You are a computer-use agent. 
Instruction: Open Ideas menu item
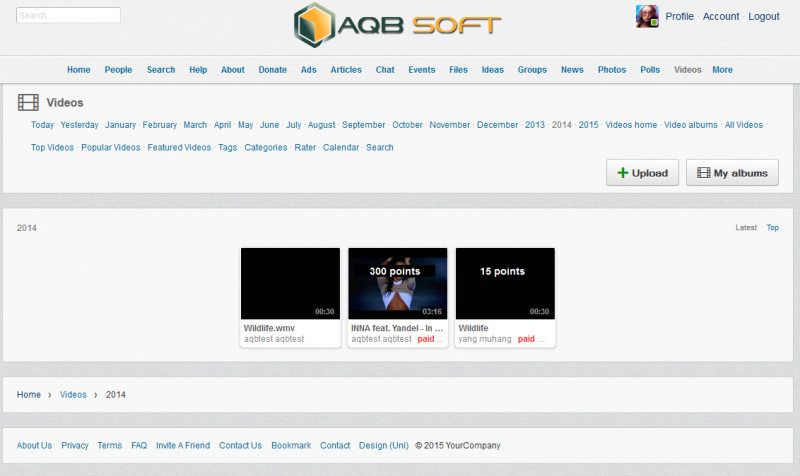[x=492, y=70]
